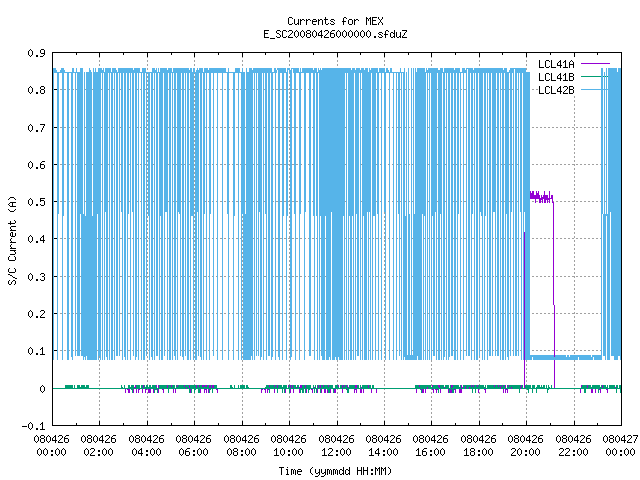Click the y-axis value 0.4
Image resolution: width=640 pixels, height=480 pixels.
36,239
